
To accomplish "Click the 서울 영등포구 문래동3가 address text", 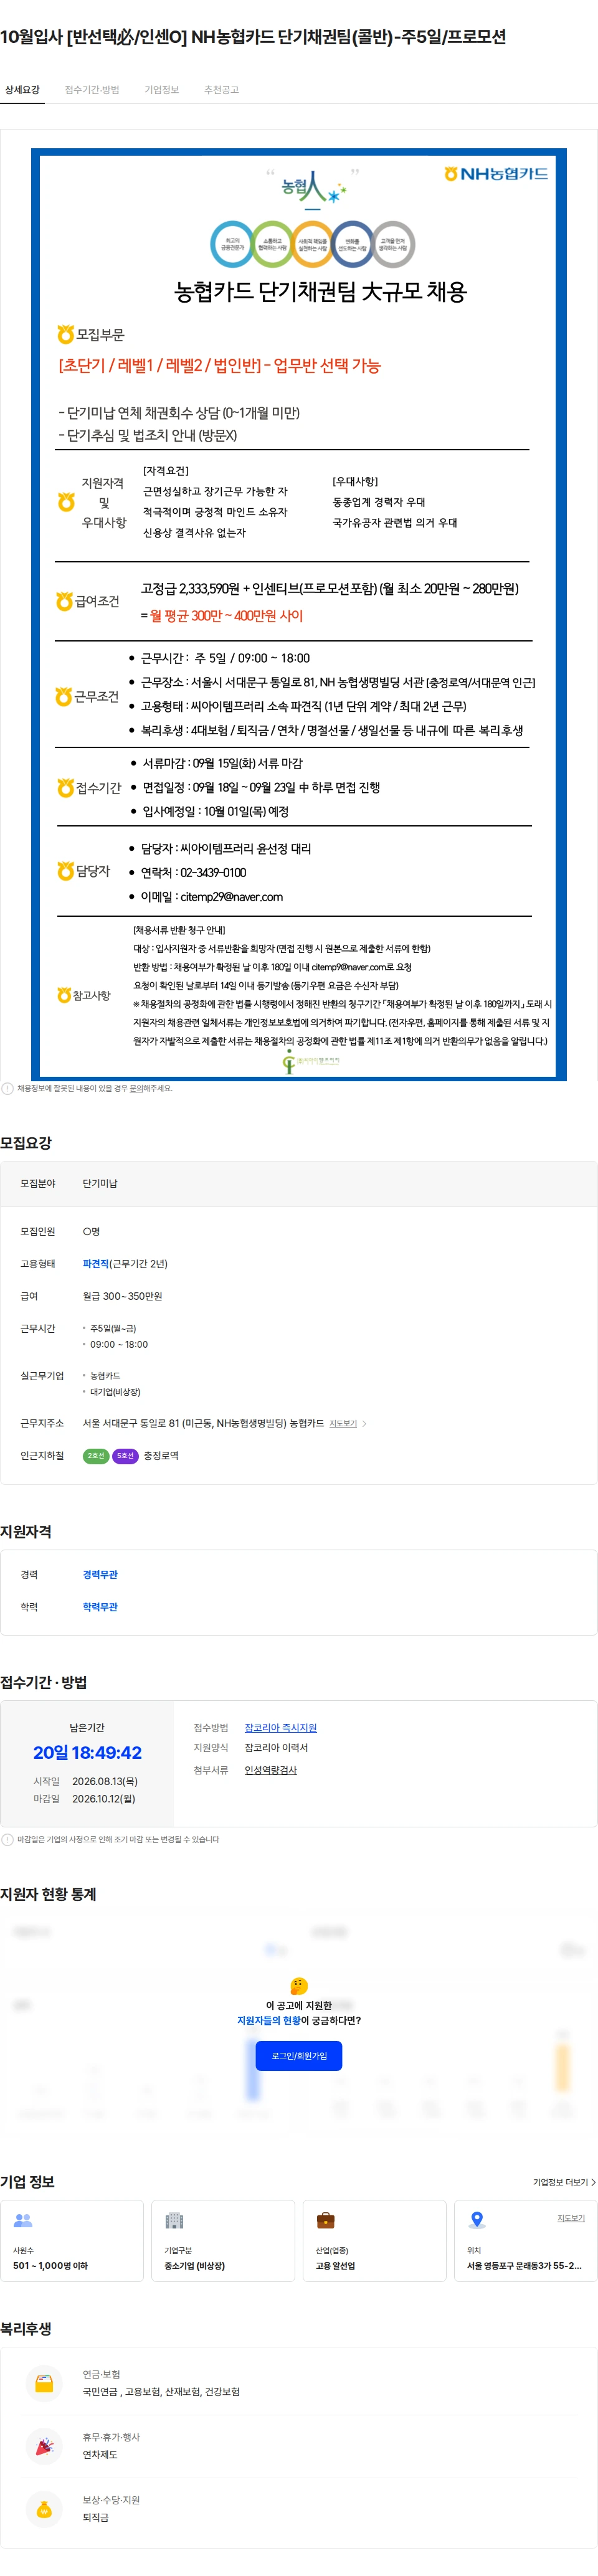I will pos(524,2266).
